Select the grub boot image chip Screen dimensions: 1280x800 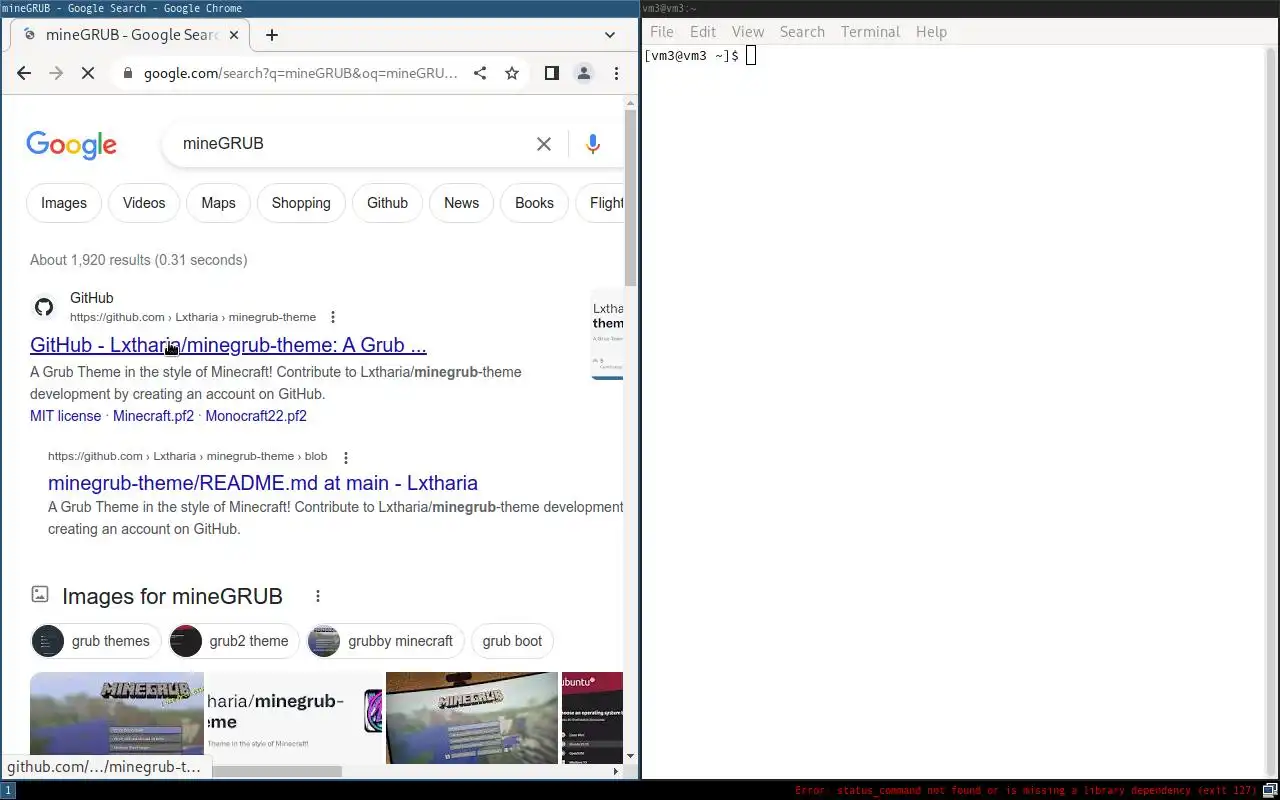pyautogui.click(x=512, y=641)
